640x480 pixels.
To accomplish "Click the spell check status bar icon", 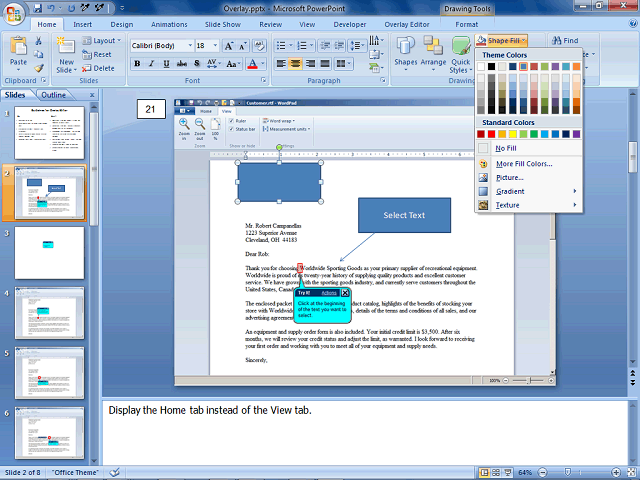I will tap(115, 472).
